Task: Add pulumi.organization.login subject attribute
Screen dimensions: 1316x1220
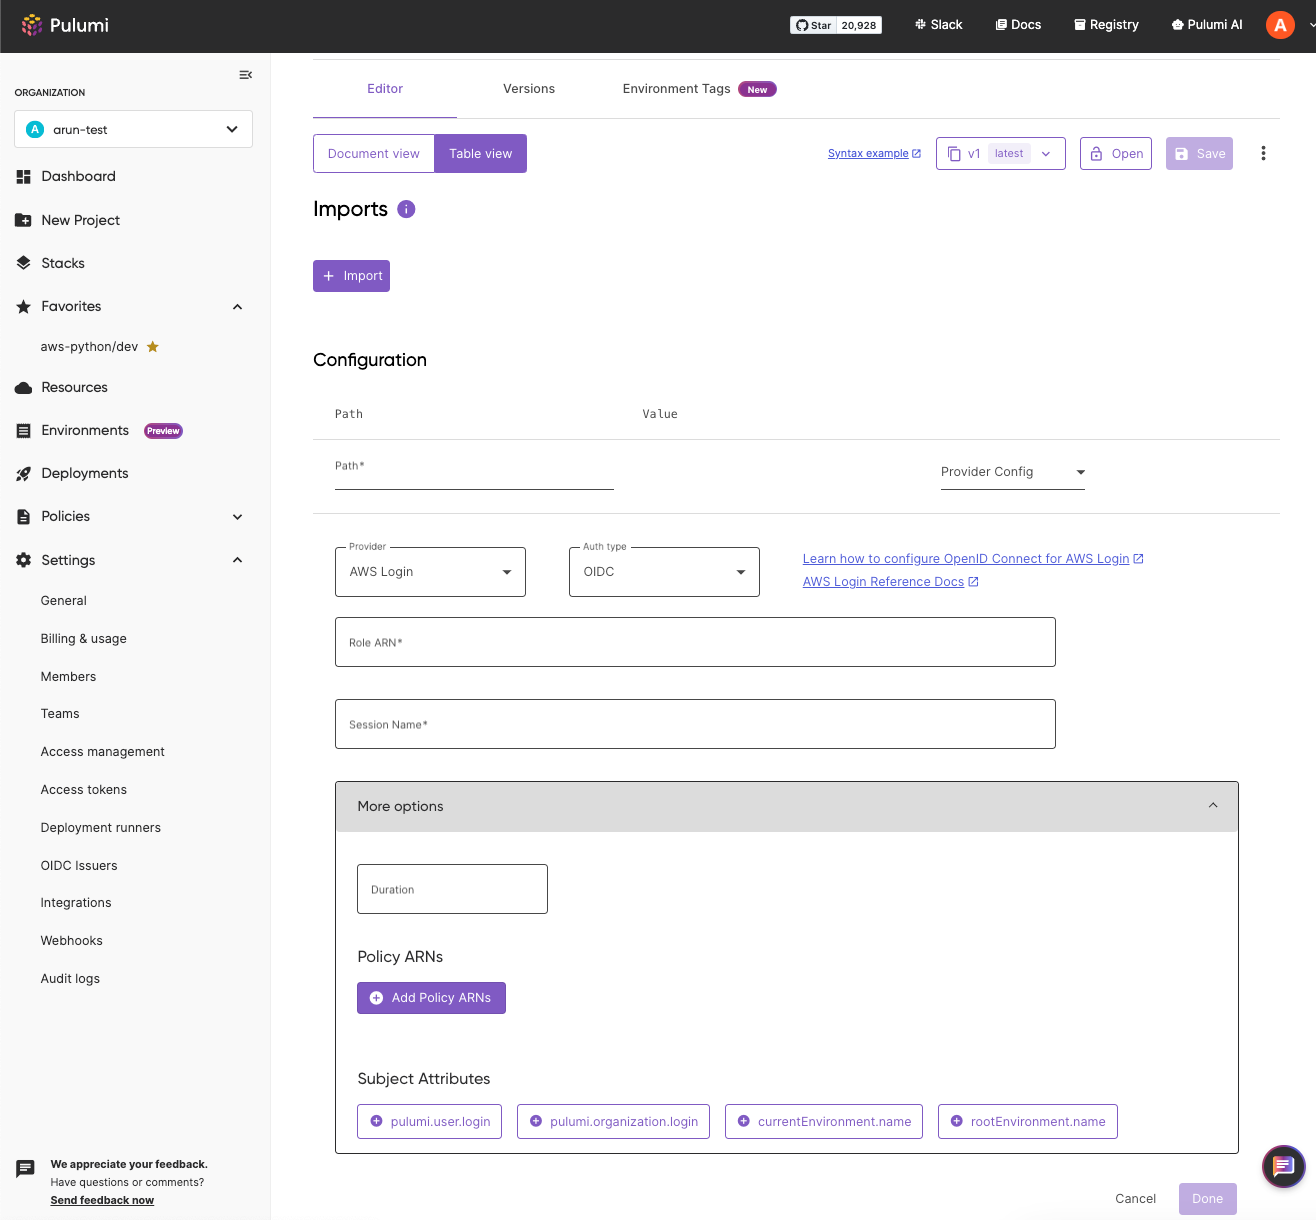Action: coord(613,1122)
